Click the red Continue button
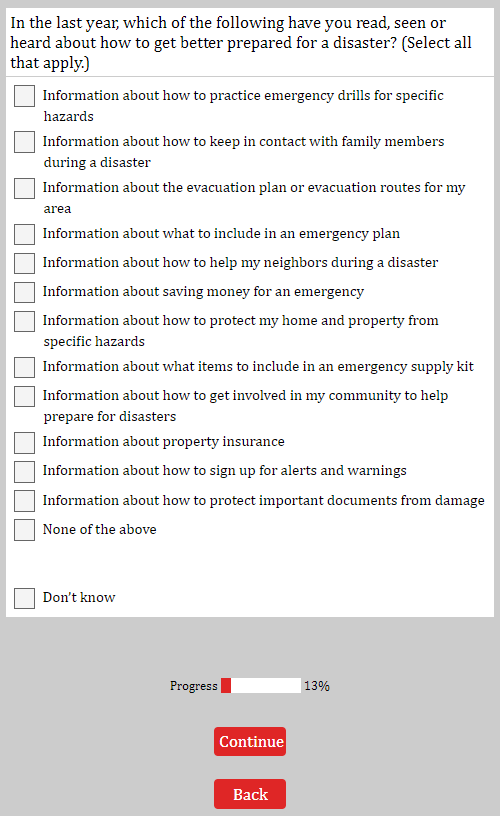Screen dimensions: 500x816 pos(250,741)
